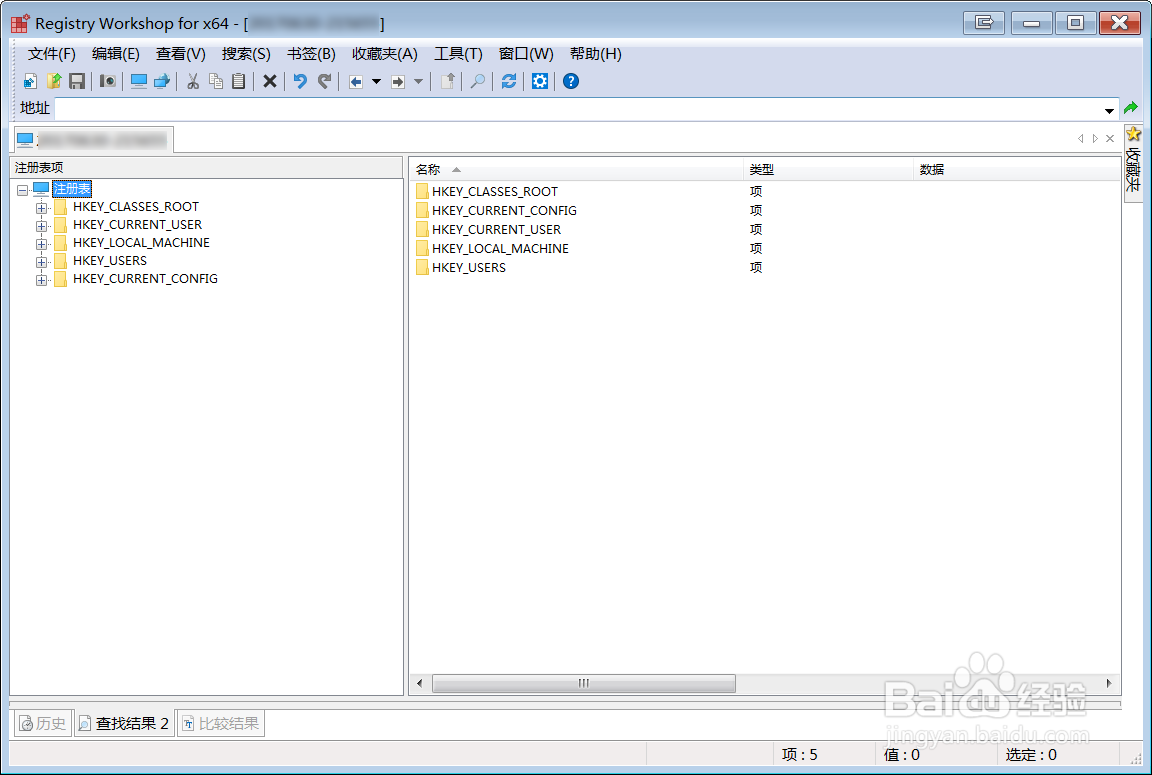The image size is (1152, 775).
Task: Close the current document tab with the X
Action: tap(1110, 138)
